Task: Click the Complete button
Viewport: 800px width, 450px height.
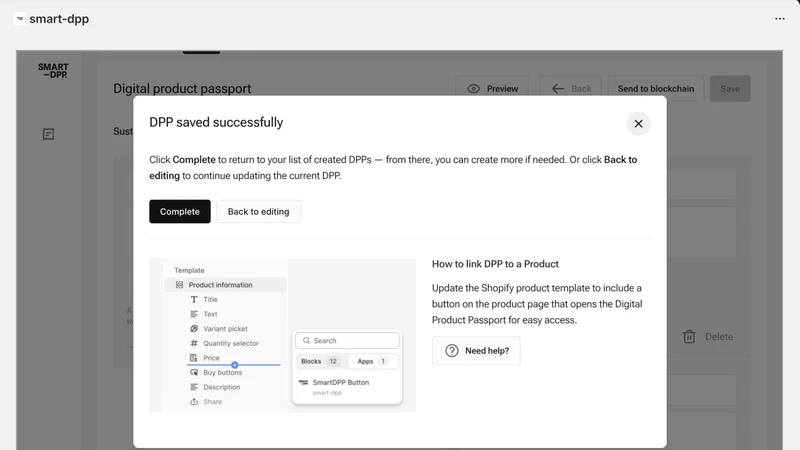Action: click(180, 211)
